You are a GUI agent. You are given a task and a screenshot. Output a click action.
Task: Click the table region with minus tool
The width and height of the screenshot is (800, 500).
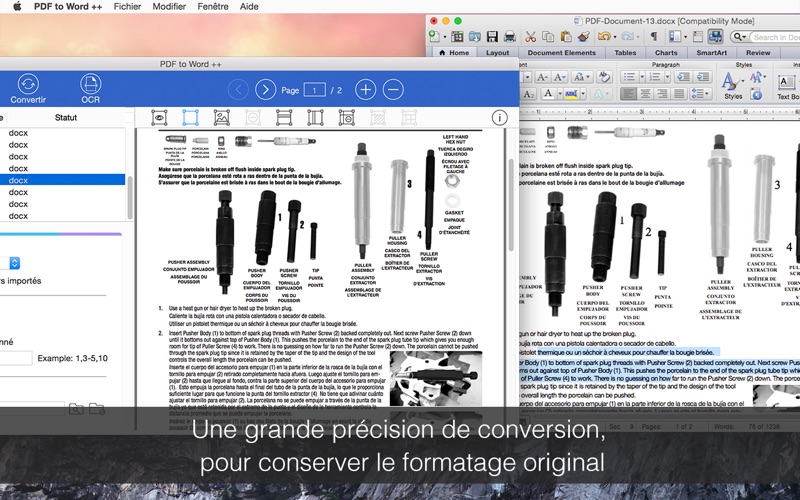click(346, 118)
